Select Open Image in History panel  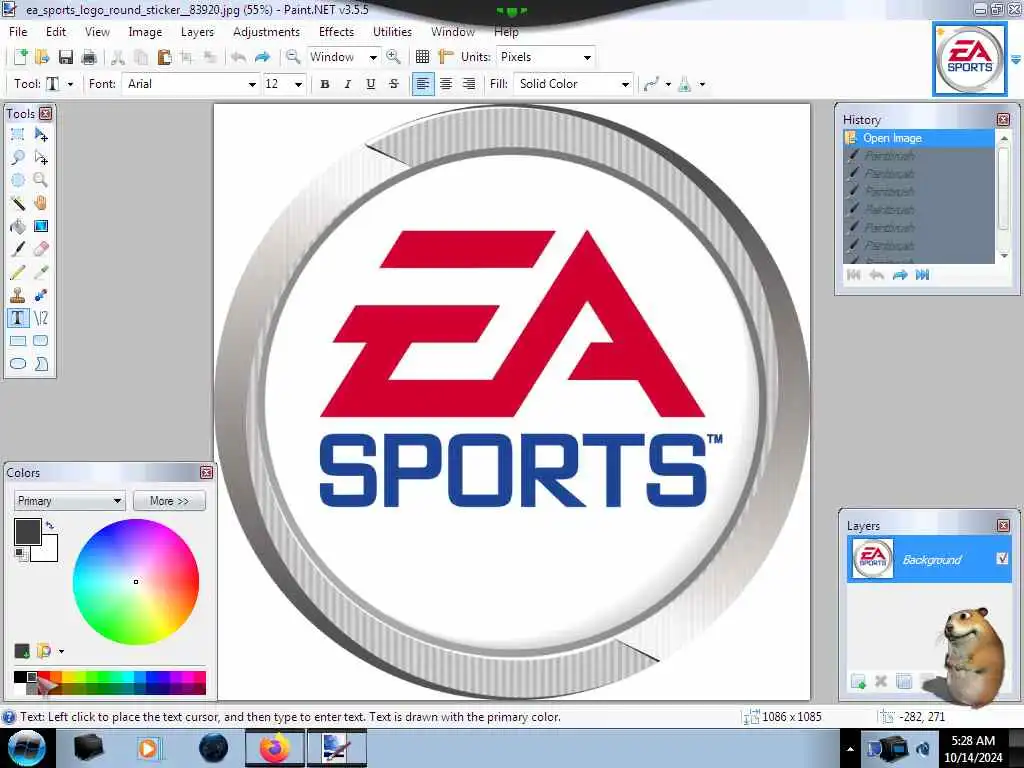pos(918,138)
